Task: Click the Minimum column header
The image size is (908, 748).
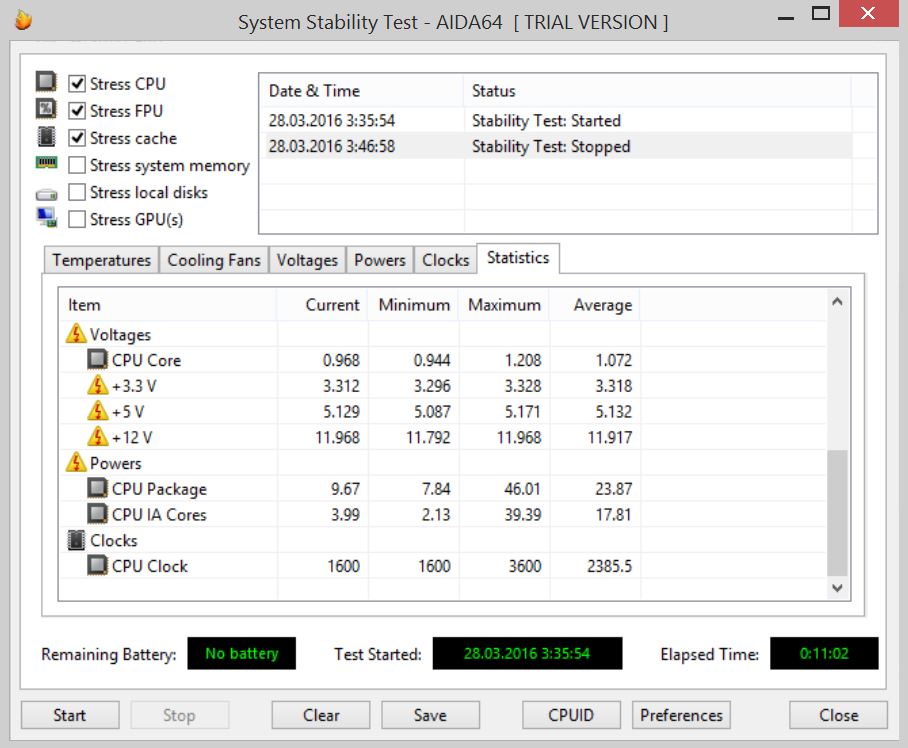Action: [413, 305]
